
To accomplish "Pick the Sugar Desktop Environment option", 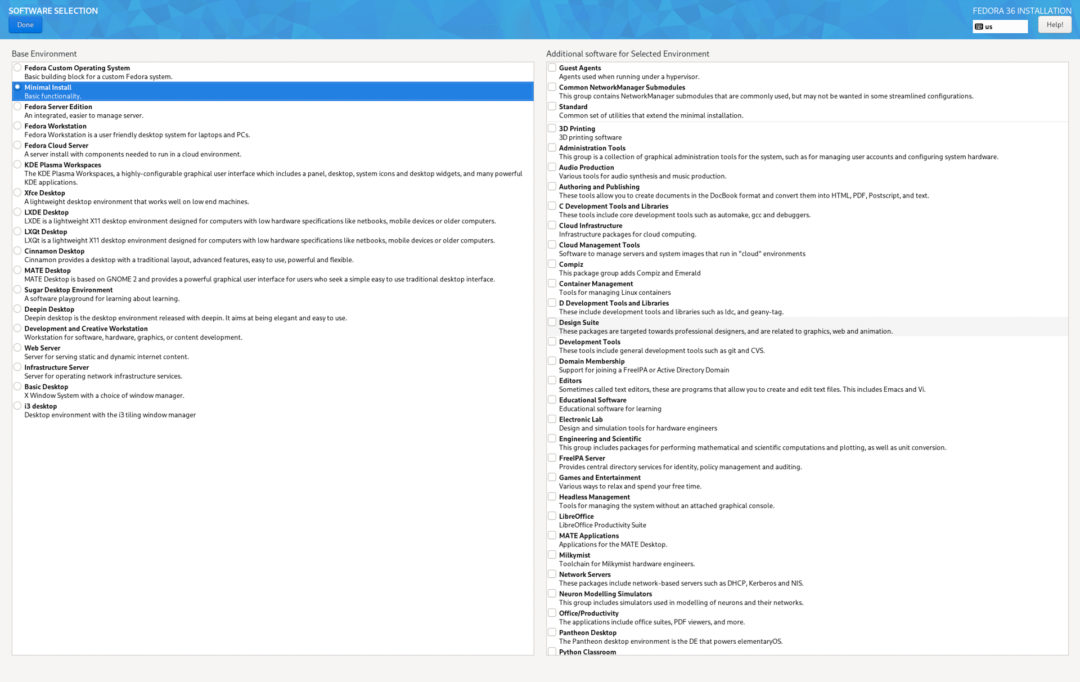I will [x=17, y=289].
